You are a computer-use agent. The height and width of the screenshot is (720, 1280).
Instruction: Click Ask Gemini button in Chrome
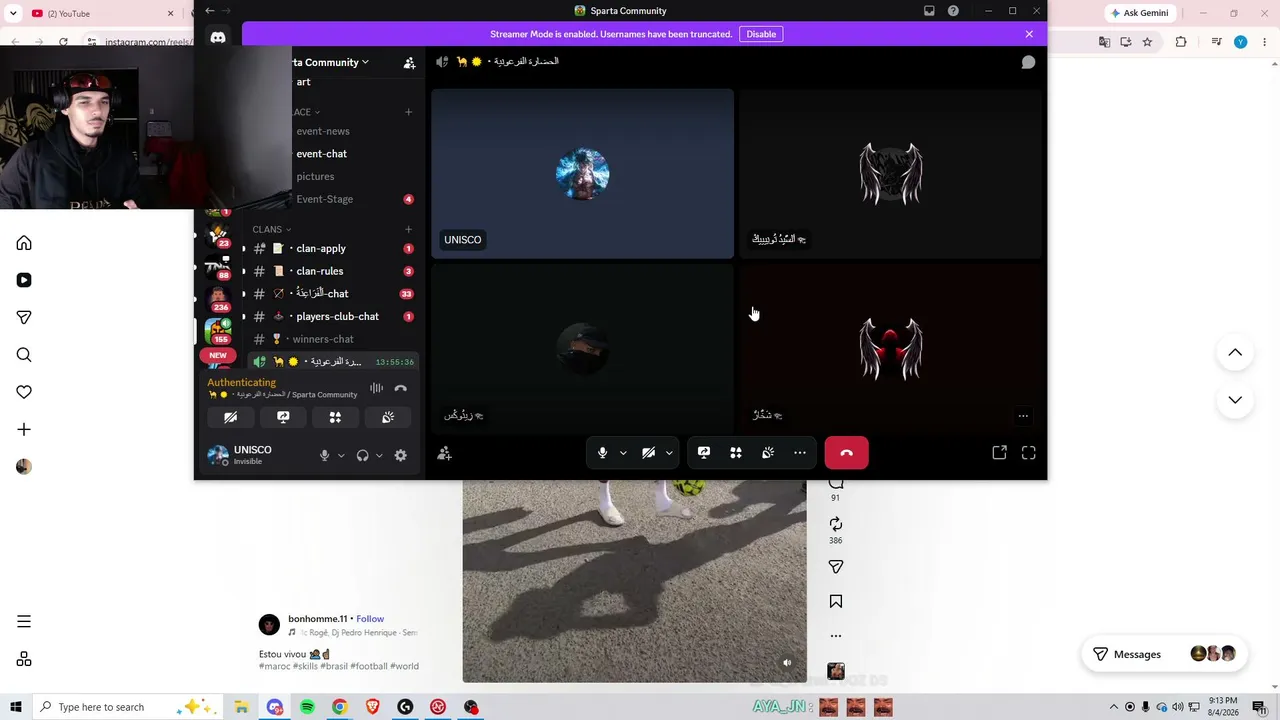point(1139,13)
